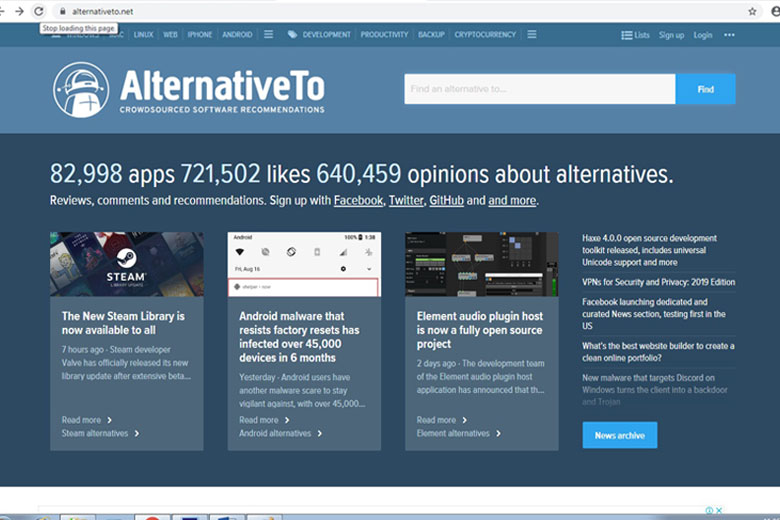Click the News archive button
This screenshot has height=520, width=780.
620,435
